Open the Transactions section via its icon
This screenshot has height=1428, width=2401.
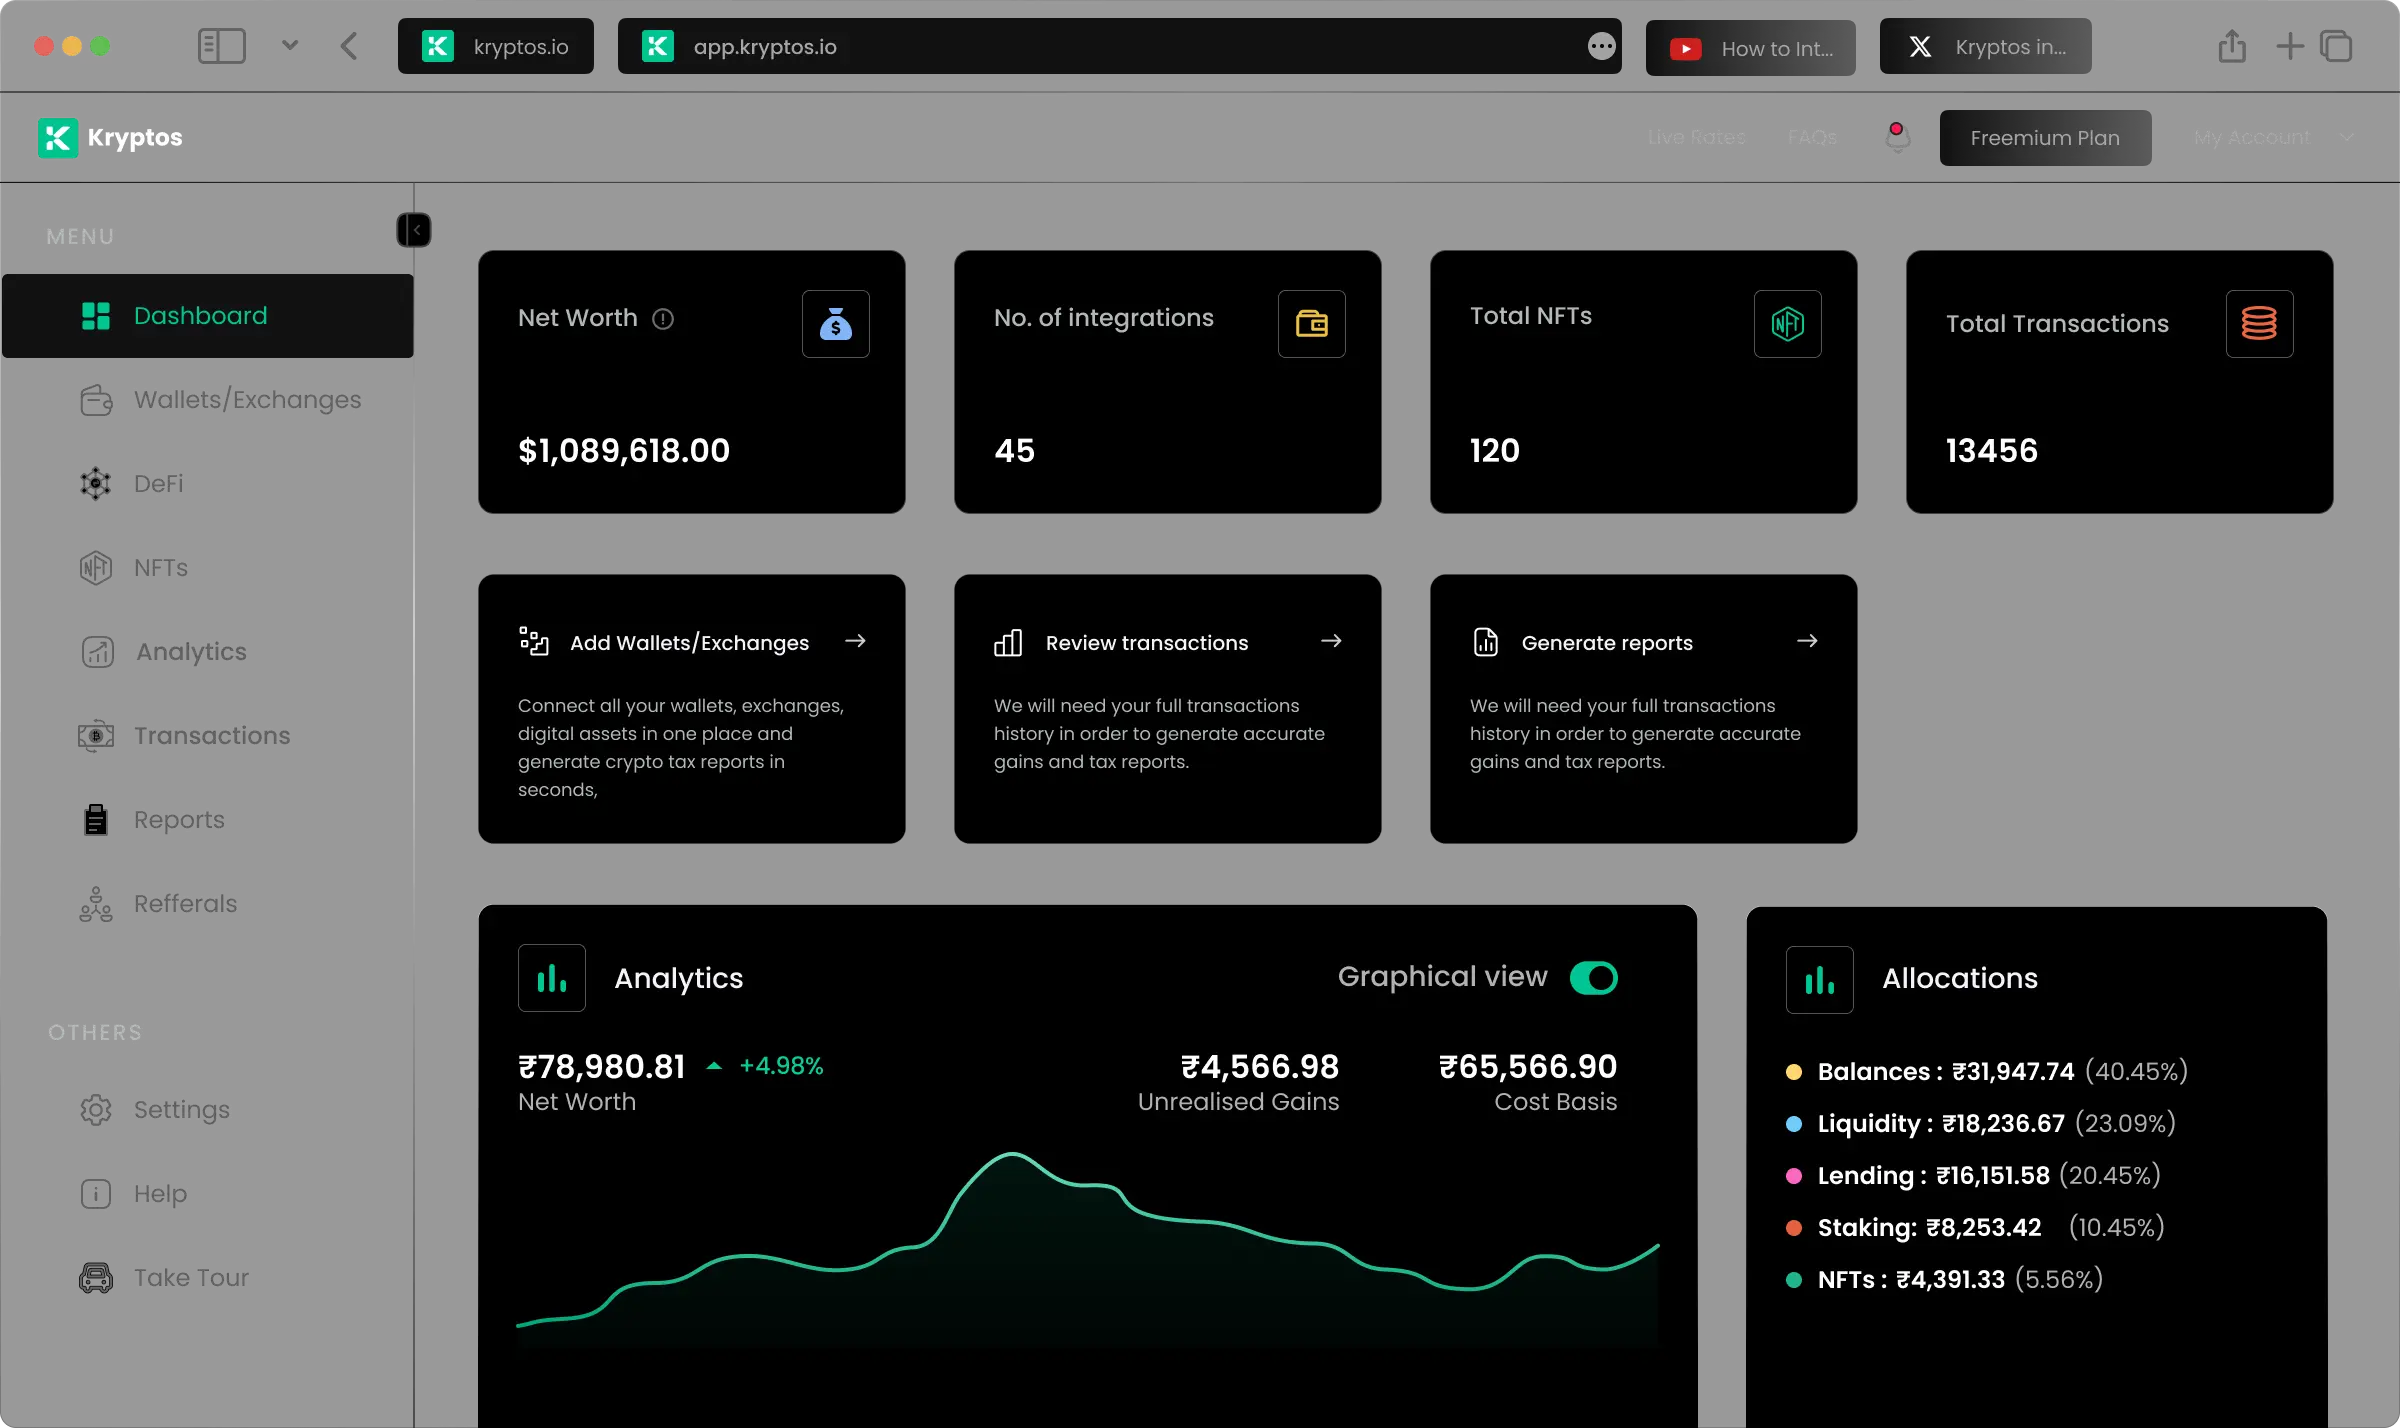[95, 735]
